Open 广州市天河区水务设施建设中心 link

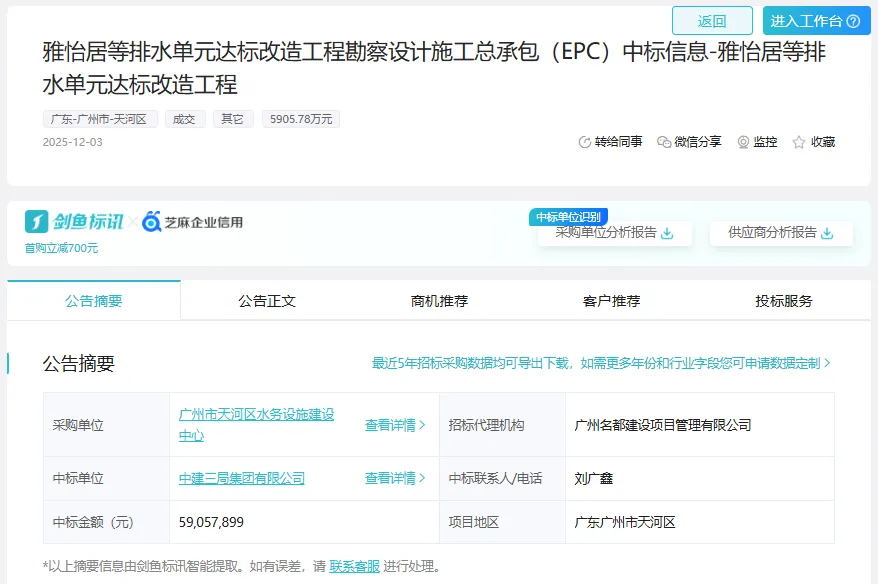tap(256, 424)
